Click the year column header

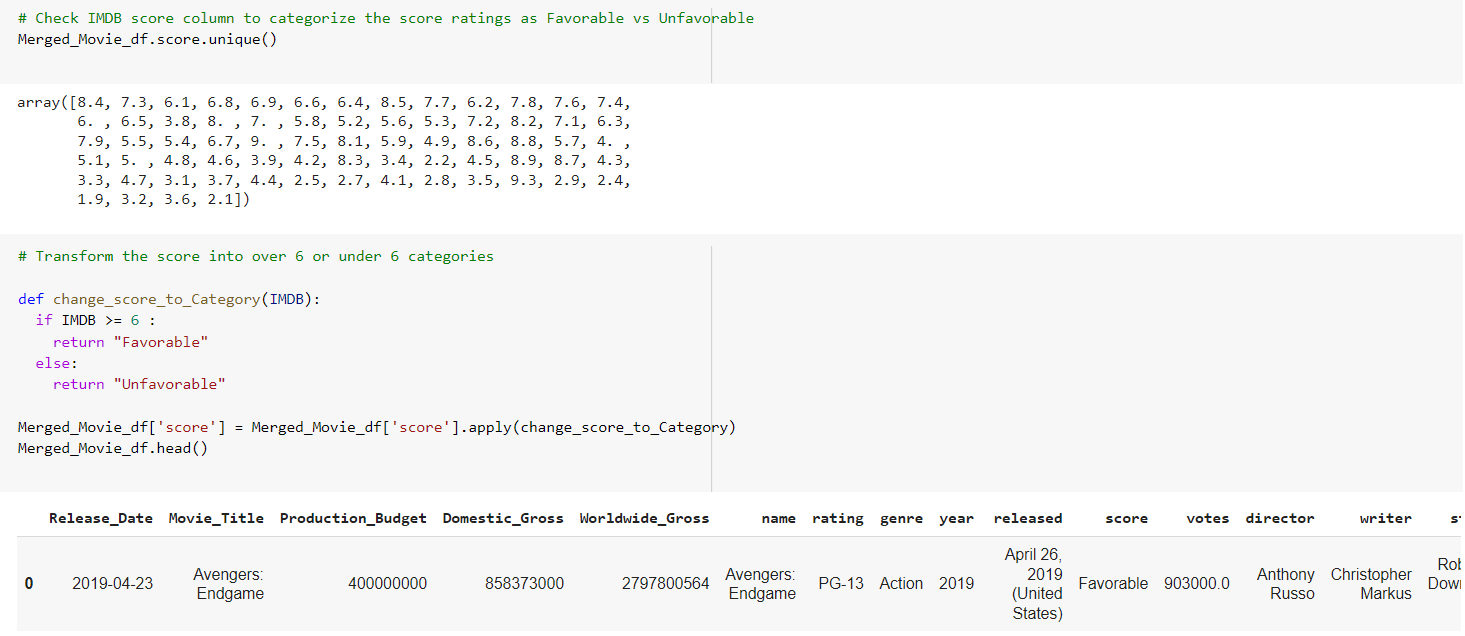(956, 518)
